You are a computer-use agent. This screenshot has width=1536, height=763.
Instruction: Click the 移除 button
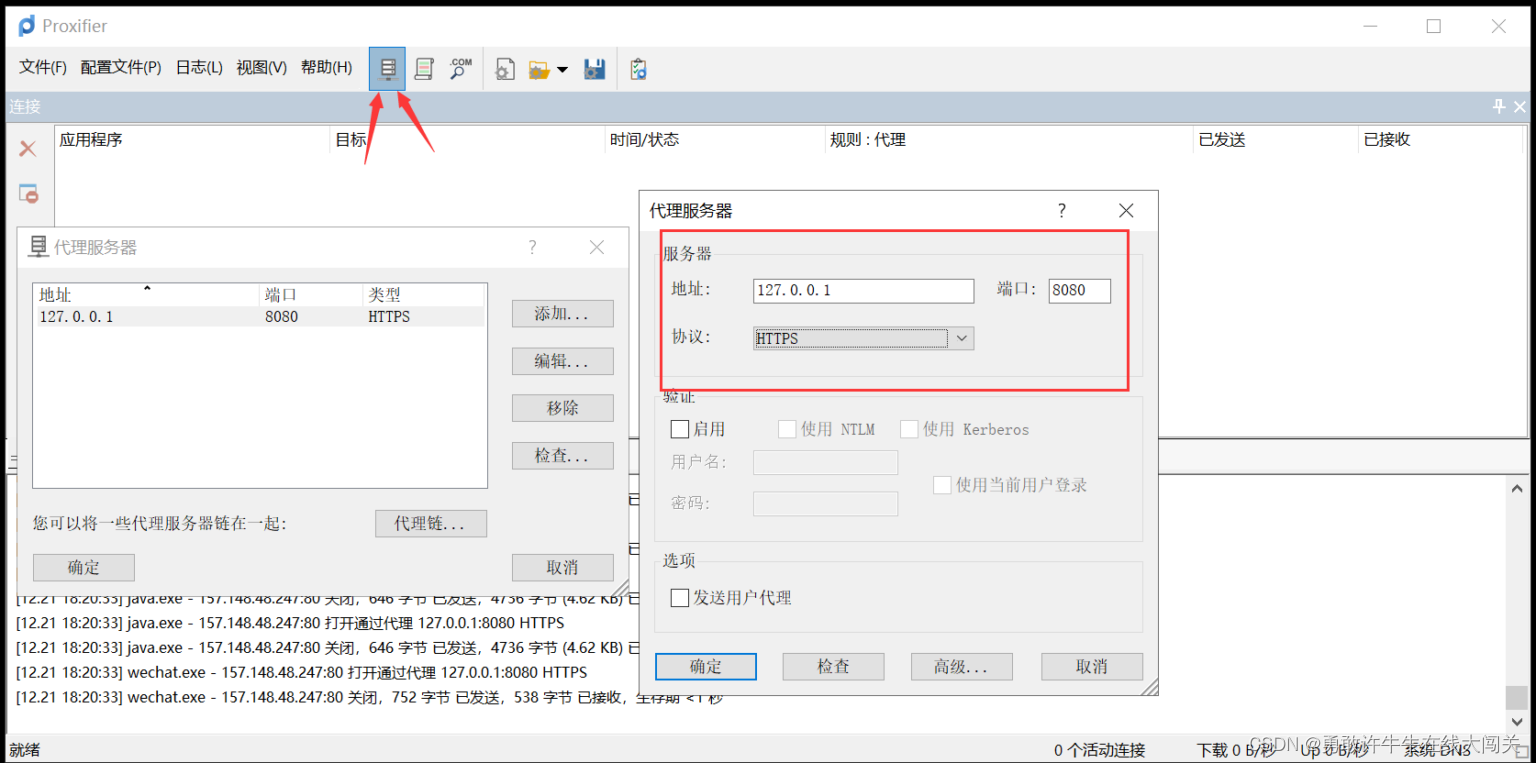click(562, 408)
